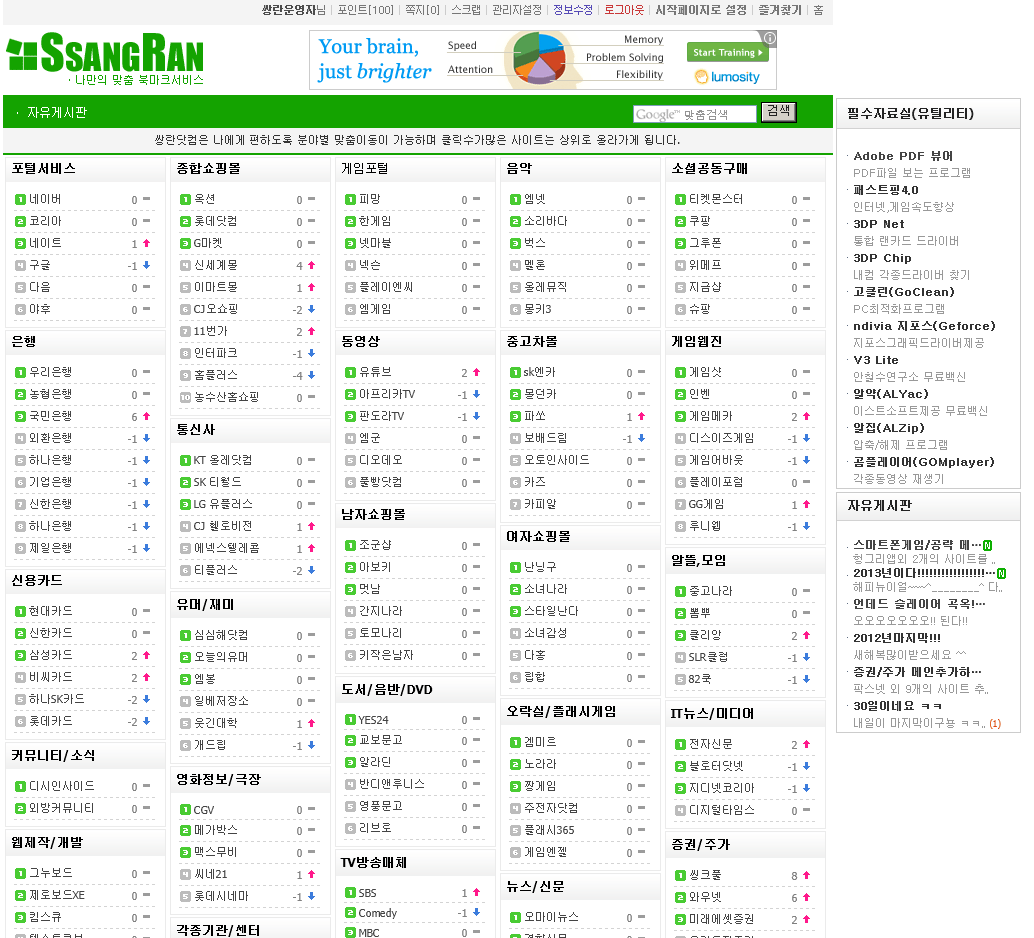1034x938 pixels.
Task: Open the KT 올레닷컴 carrier link
Action: click(222, 460)
